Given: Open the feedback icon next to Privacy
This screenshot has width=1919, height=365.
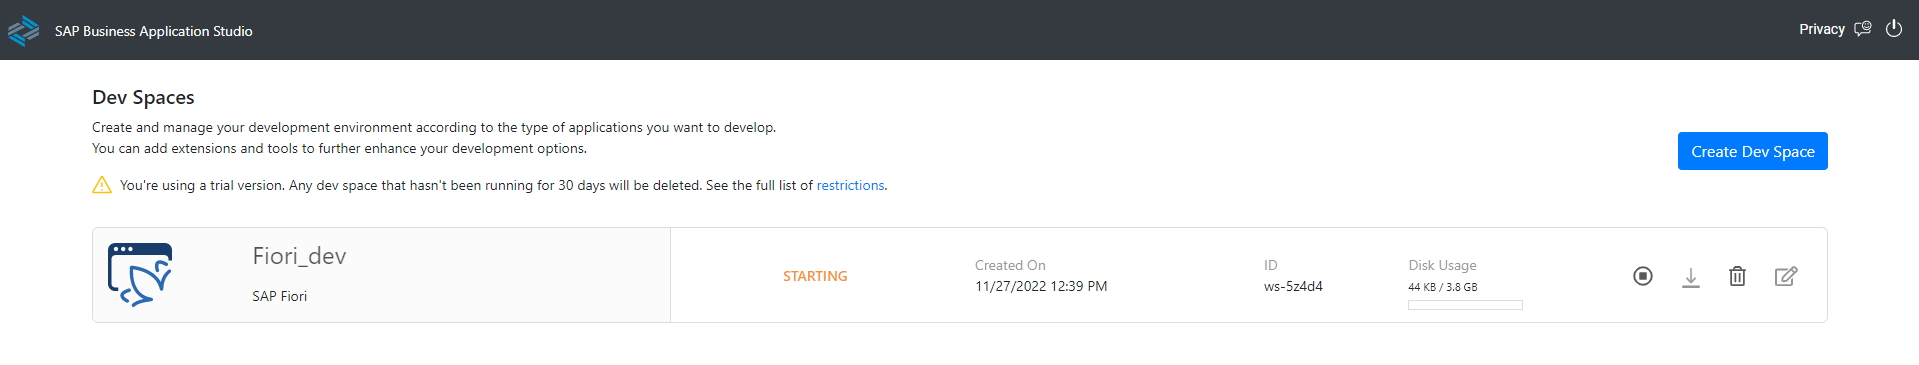Looking at the screenshot, I should coord(1862,29).
